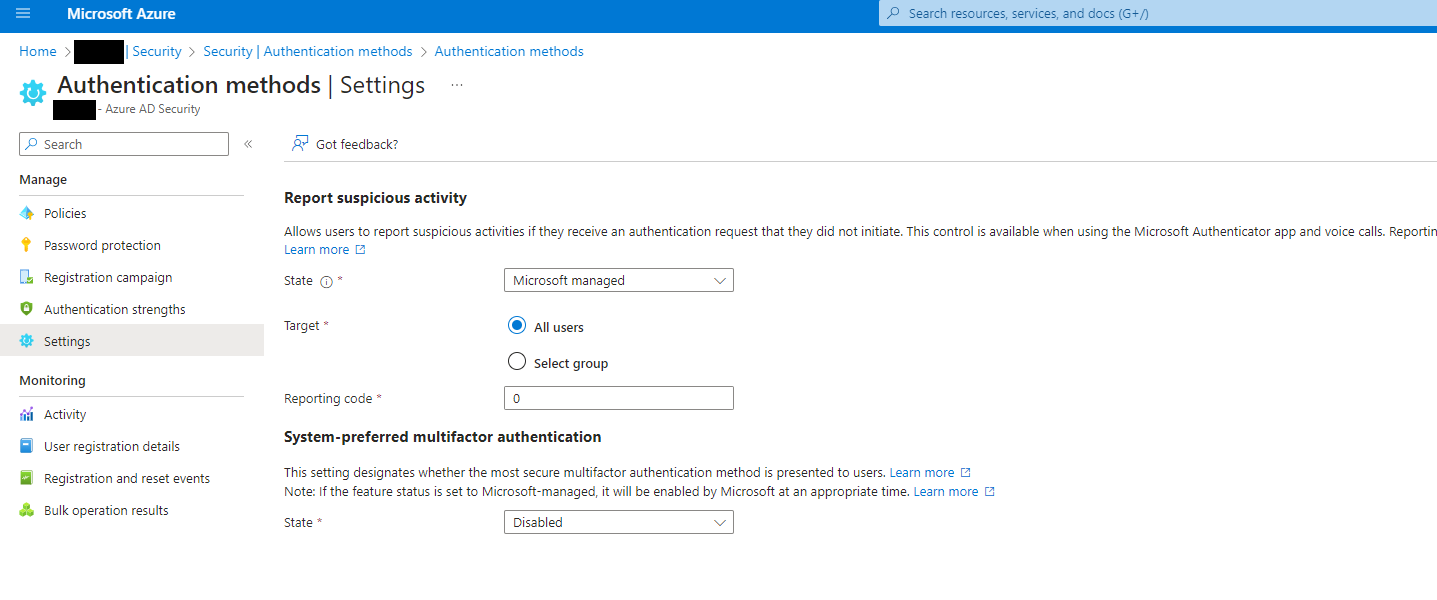Viewport: 1437px width, 600px height.
Task: Select All users target option
Action: click(517, 326)
